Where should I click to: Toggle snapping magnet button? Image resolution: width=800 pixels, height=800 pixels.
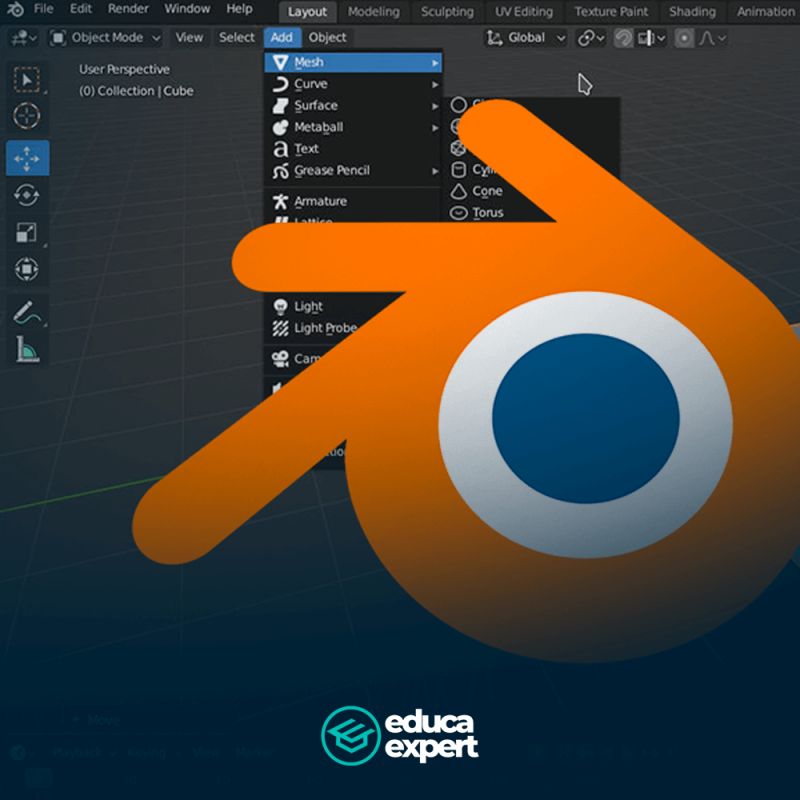coord(623,38)
